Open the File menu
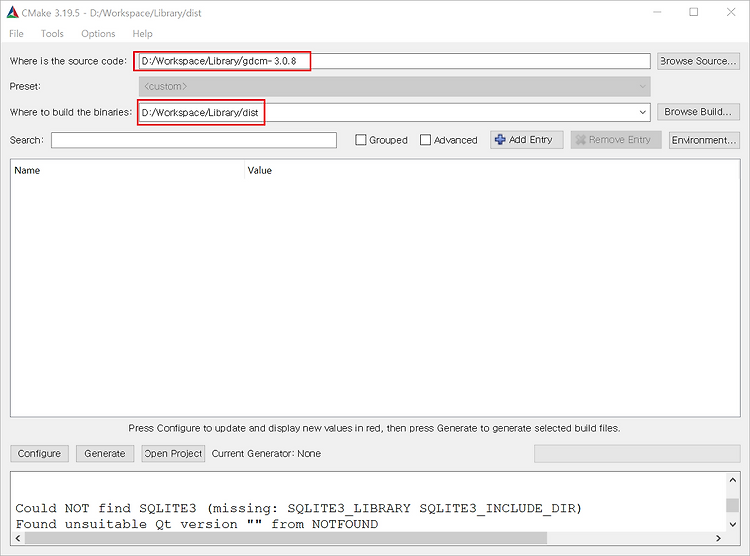 (x=16, y=33)
